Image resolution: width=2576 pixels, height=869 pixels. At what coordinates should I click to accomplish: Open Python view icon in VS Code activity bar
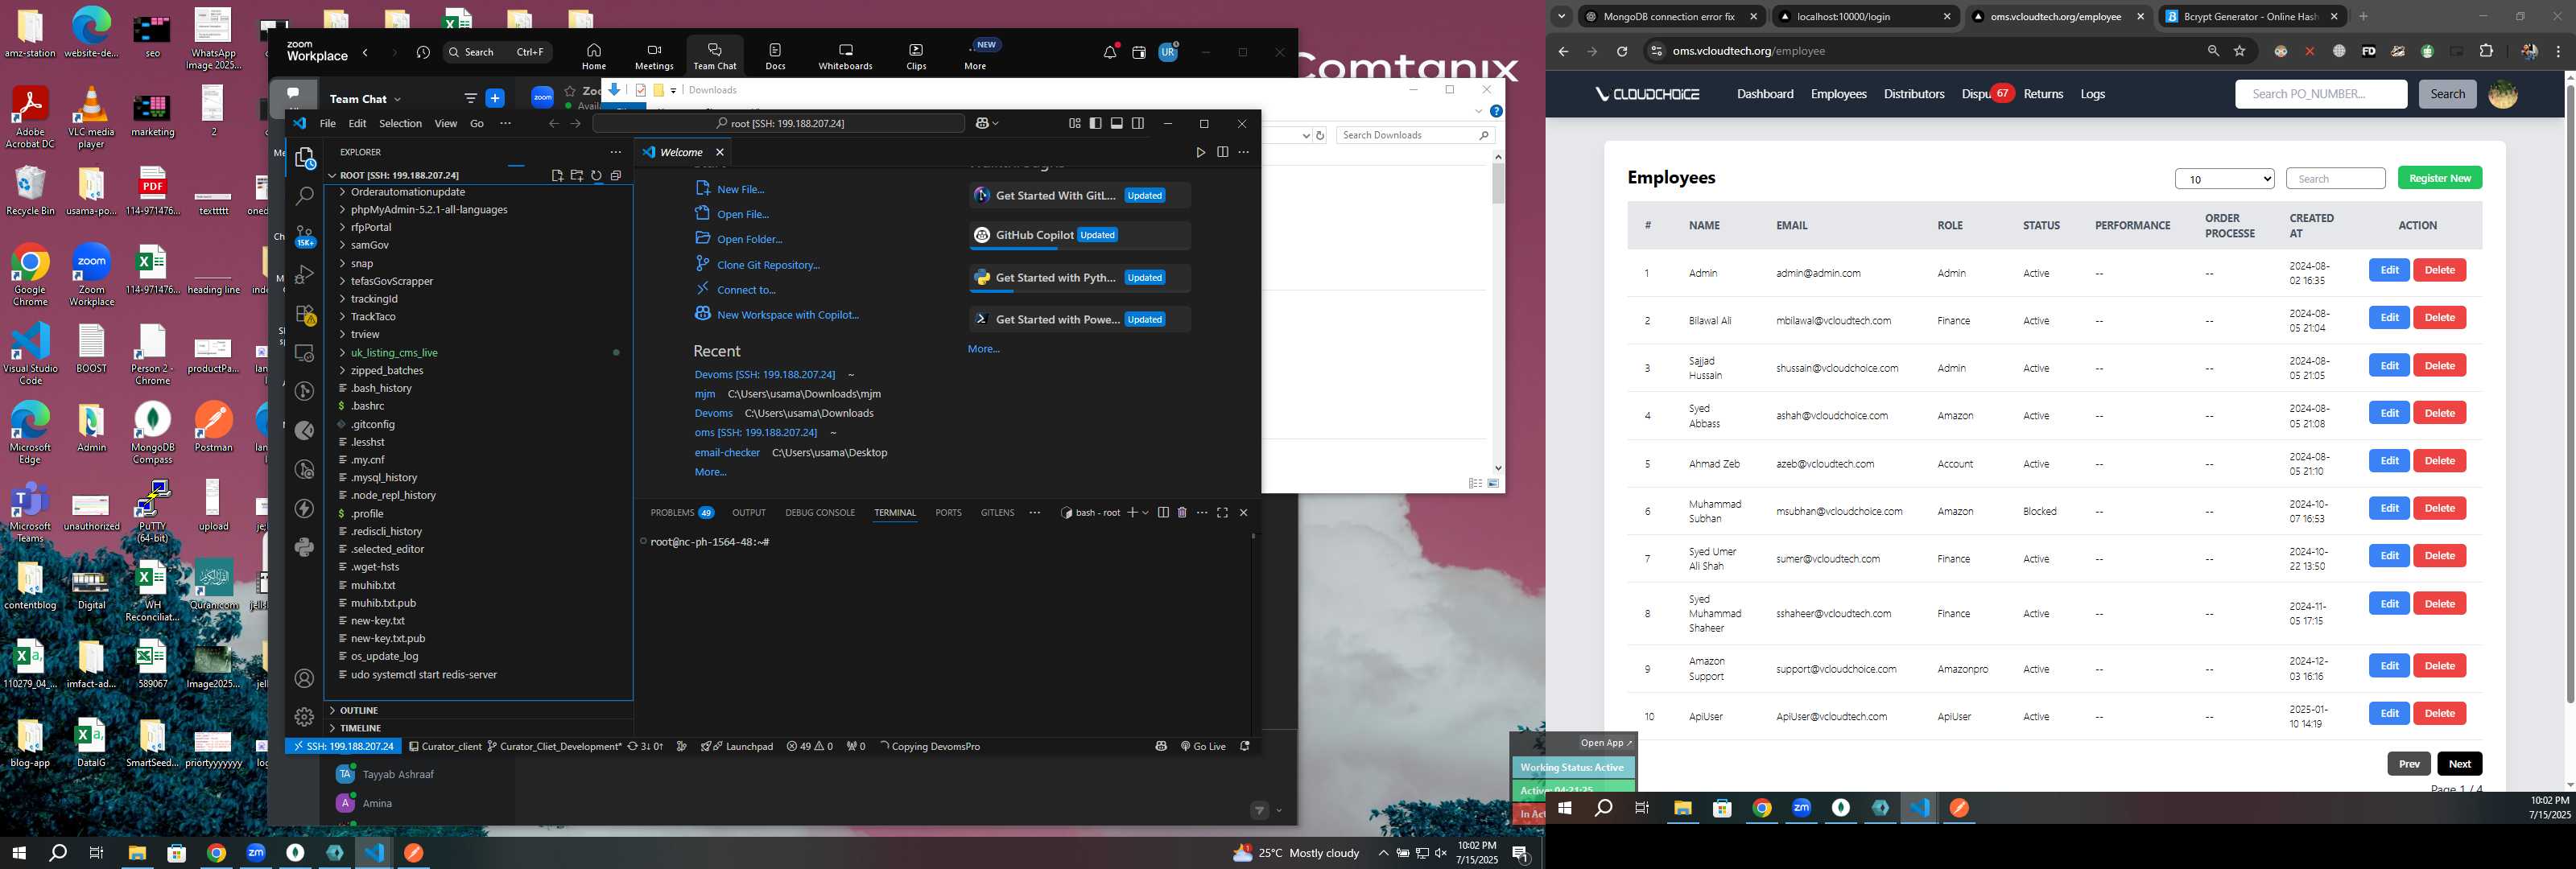(x=305, y=547)
